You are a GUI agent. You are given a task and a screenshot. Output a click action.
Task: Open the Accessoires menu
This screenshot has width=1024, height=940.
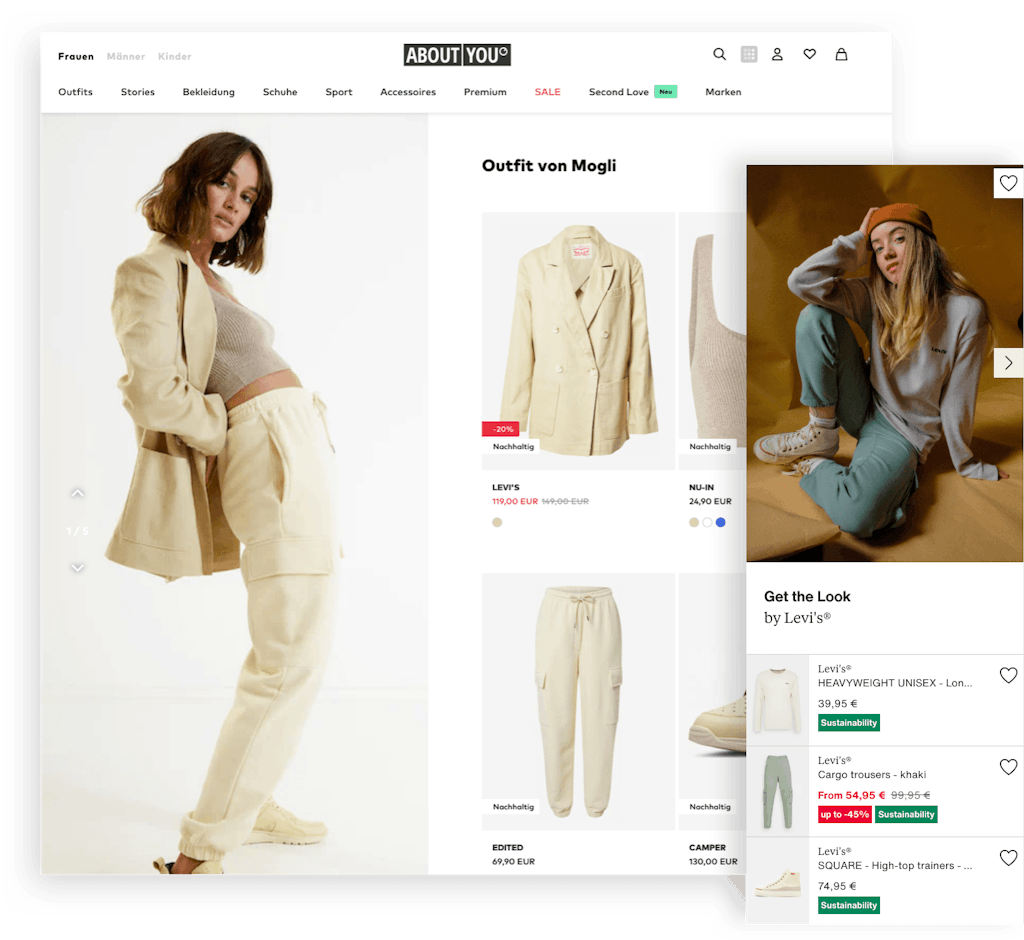click(x=408, y=92)
